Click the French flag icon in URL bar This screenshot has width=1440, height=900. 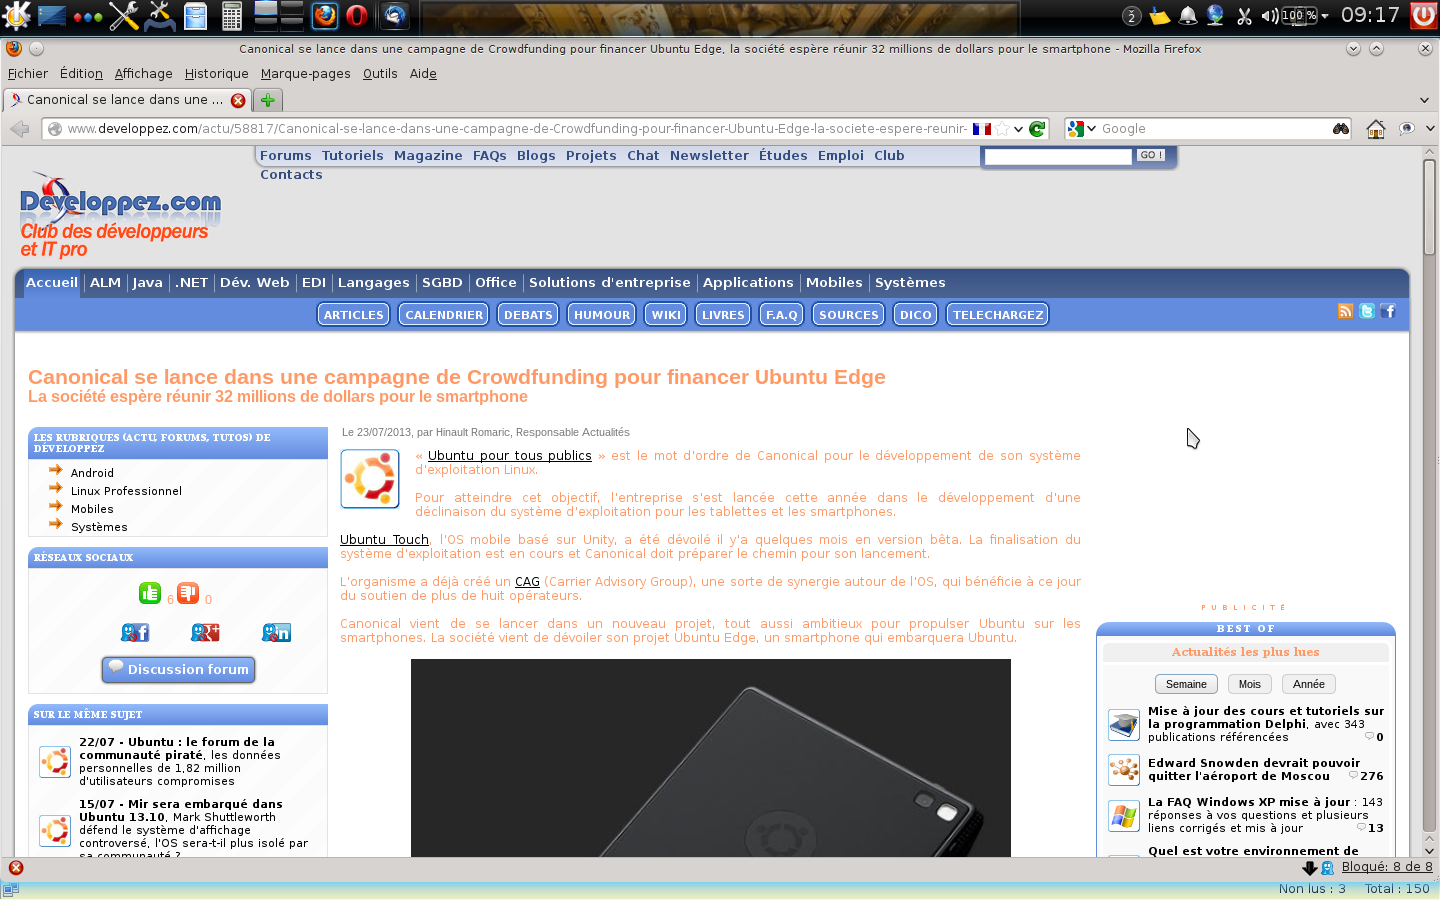[x=982, y=129]
